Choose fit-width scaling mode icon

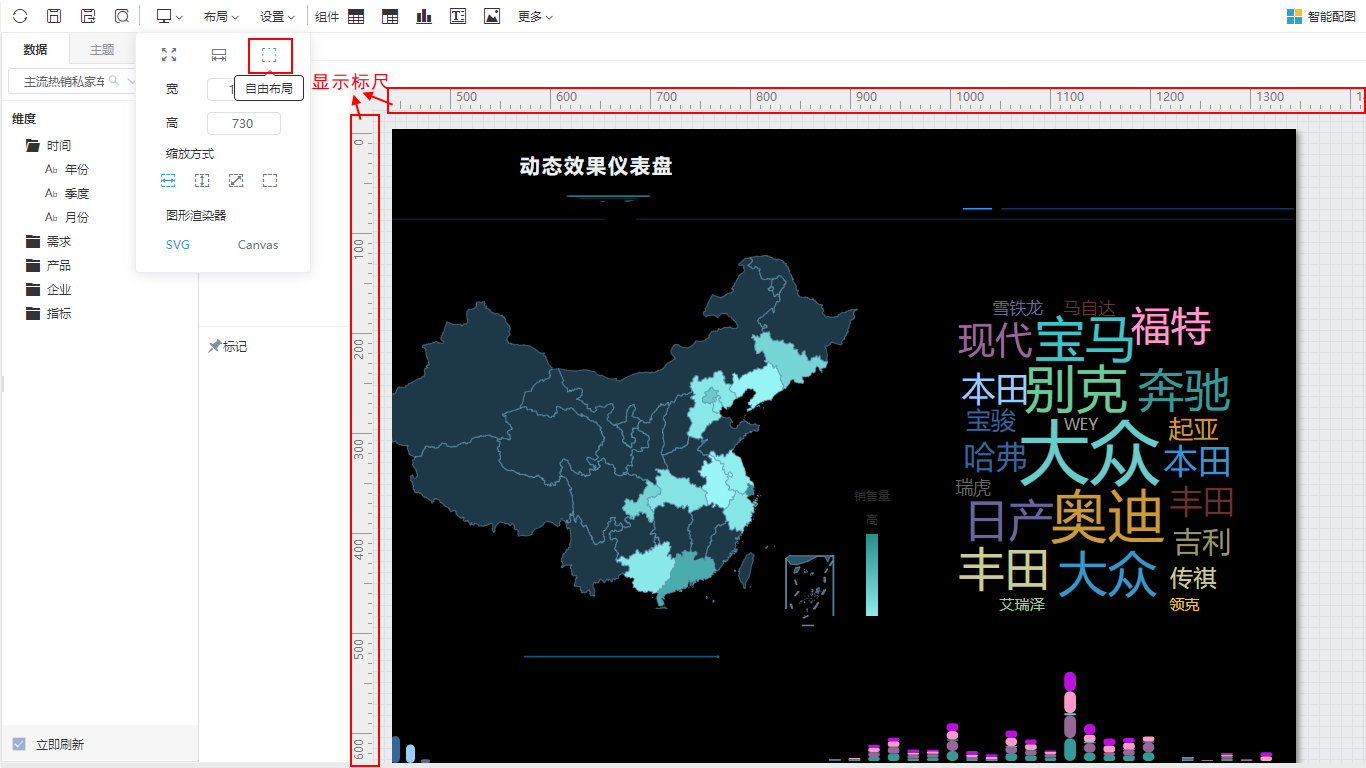tap(168, 181)
